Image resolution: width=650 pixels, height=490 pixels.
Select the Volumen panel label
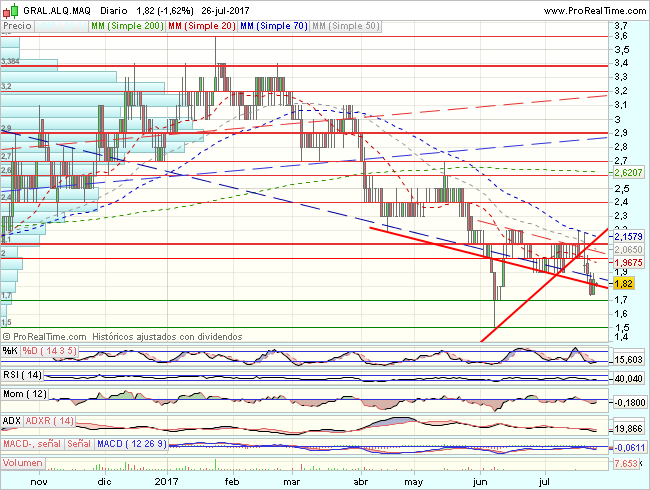pyautogui.click(x=24, y=464)
